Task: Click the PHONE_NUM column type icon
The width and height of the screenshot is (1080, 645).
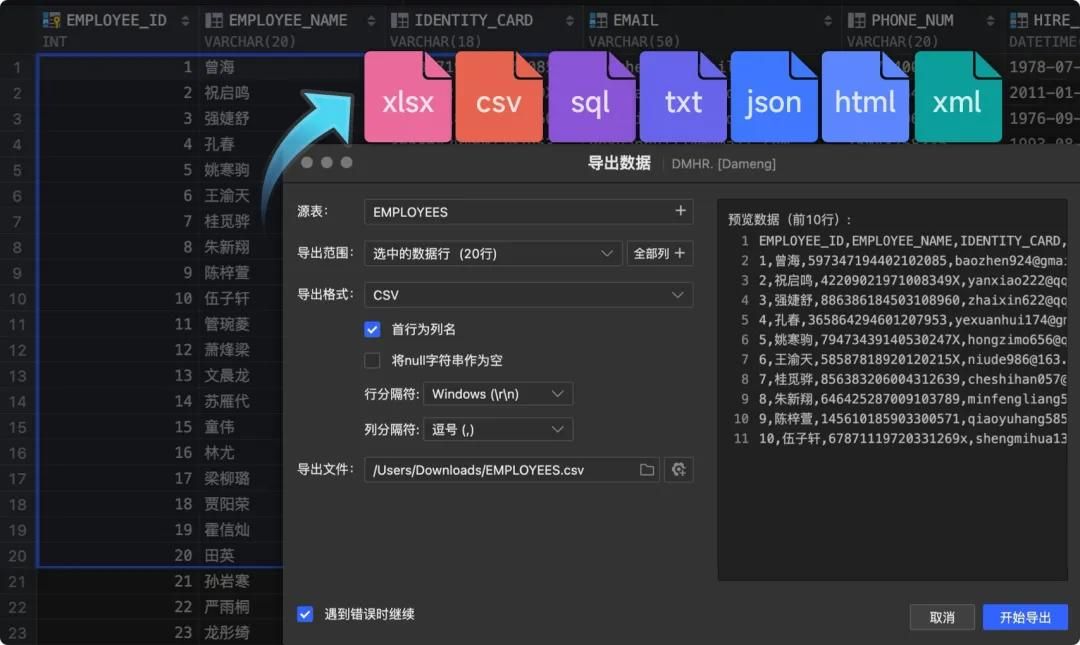Action: point(856,21)
